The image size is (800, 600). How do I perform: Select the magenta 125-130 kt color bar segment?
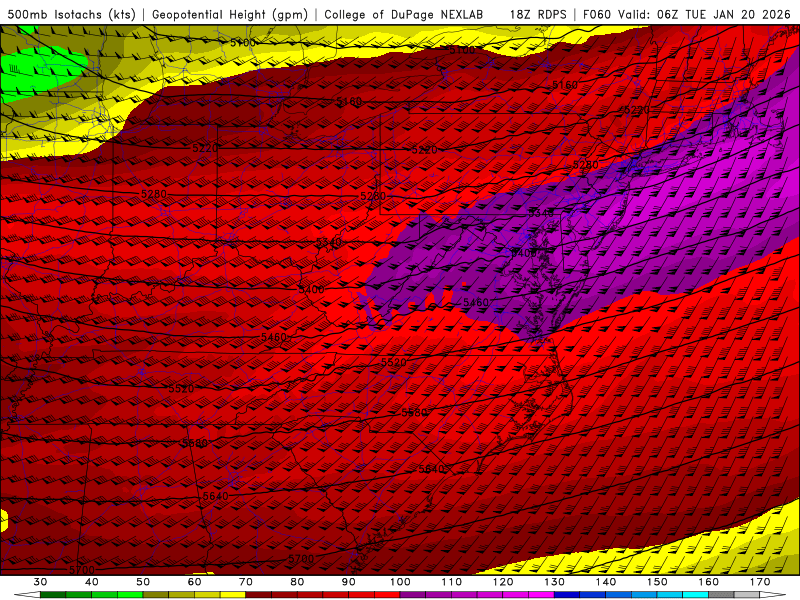(541, 594)
